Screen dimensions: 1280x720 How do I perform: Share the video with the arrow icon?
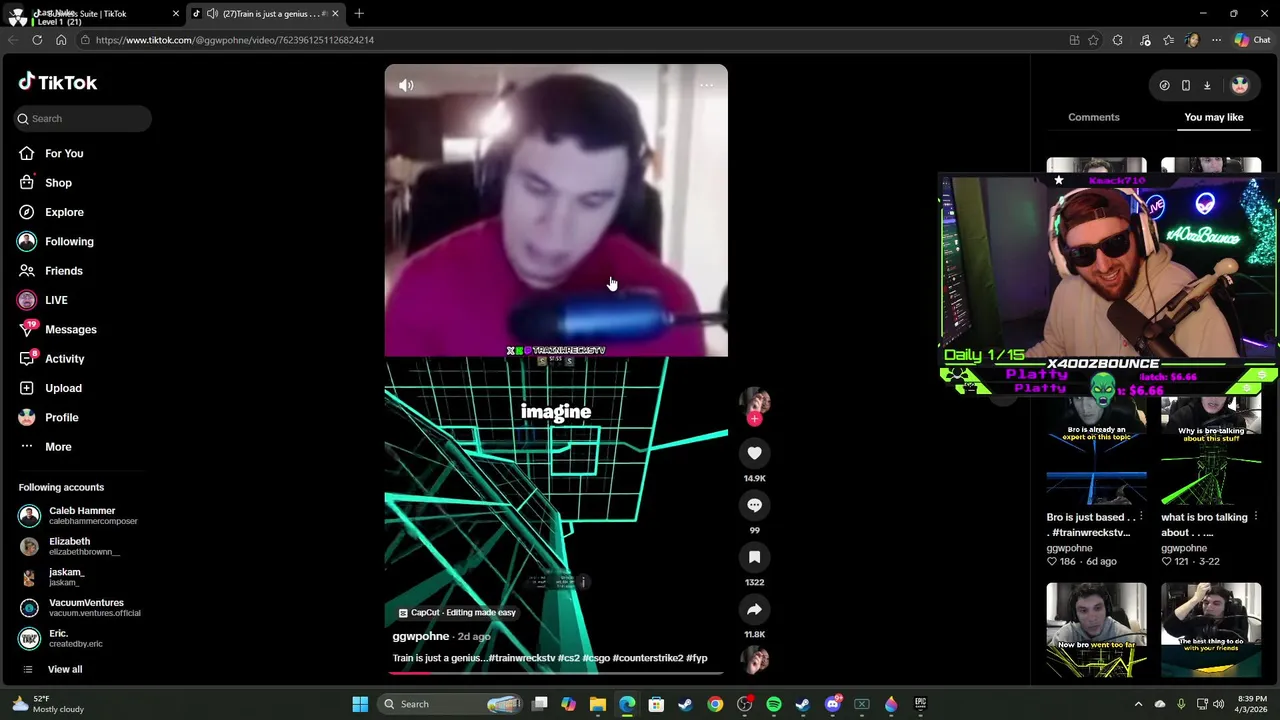tap(754, 609)
